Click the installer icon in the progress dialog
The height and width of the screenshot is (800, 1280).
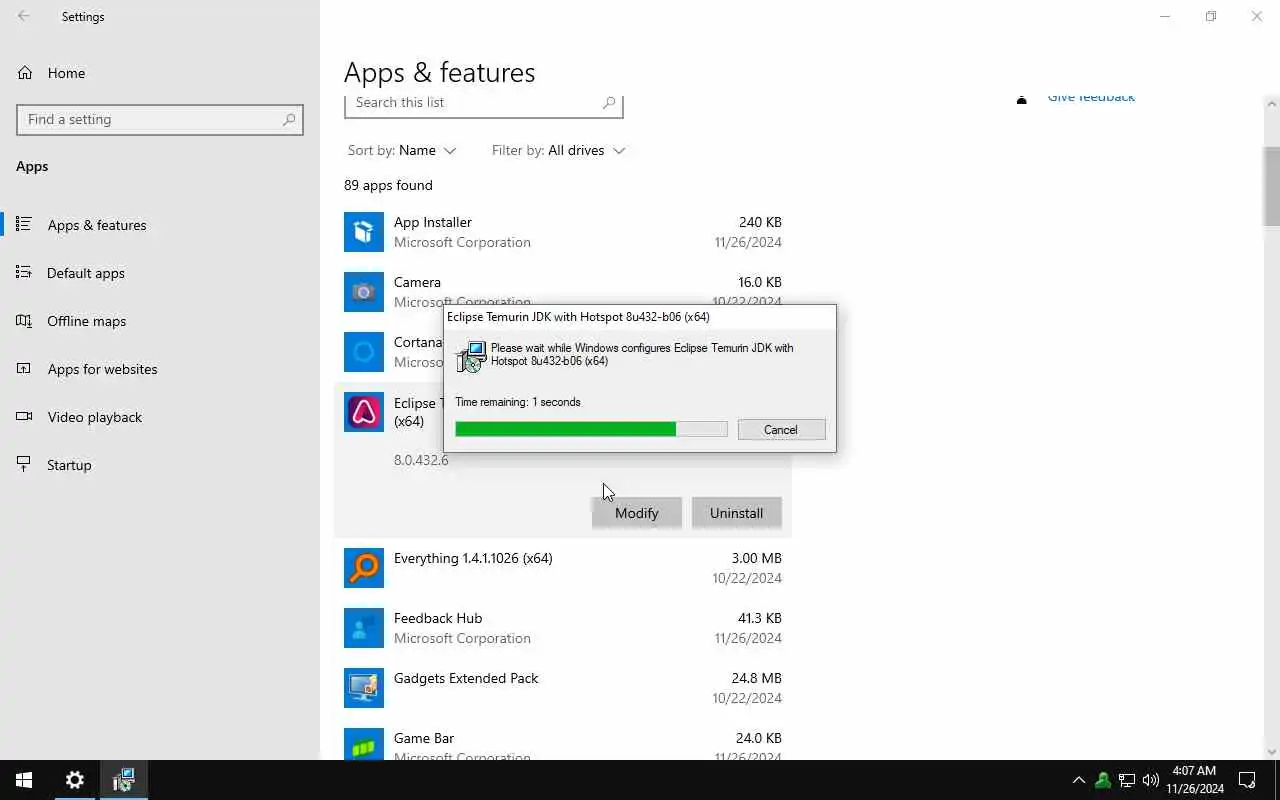tap(471, 357)
